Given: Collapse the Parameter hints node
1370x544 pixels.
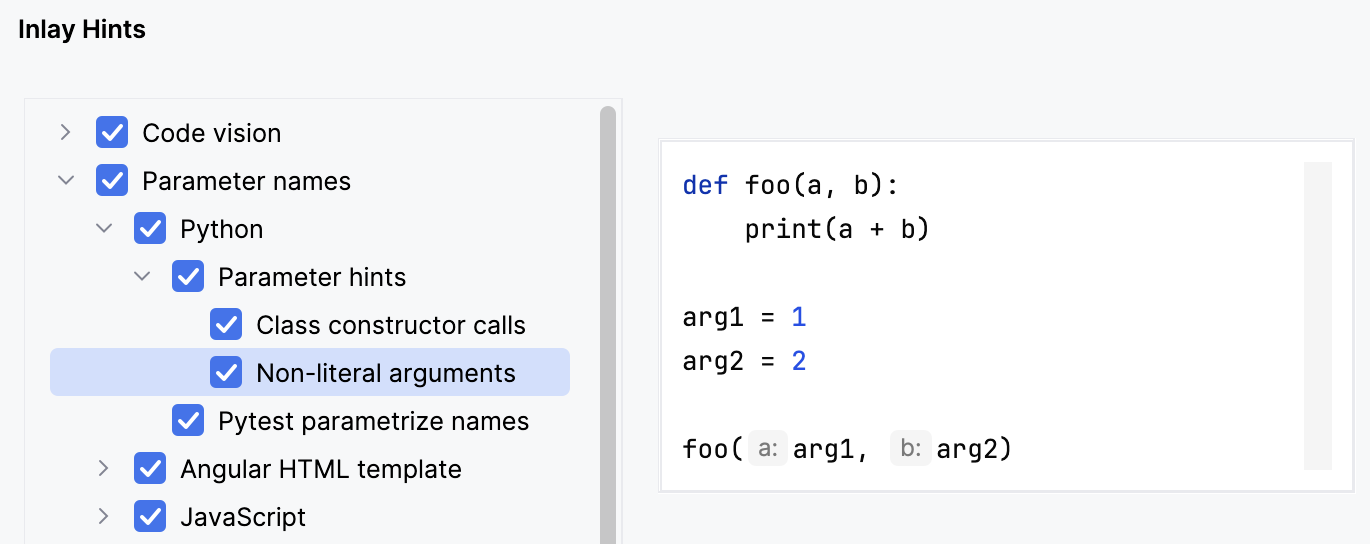Looking at the screenshot, I should [x=142, y=277].
